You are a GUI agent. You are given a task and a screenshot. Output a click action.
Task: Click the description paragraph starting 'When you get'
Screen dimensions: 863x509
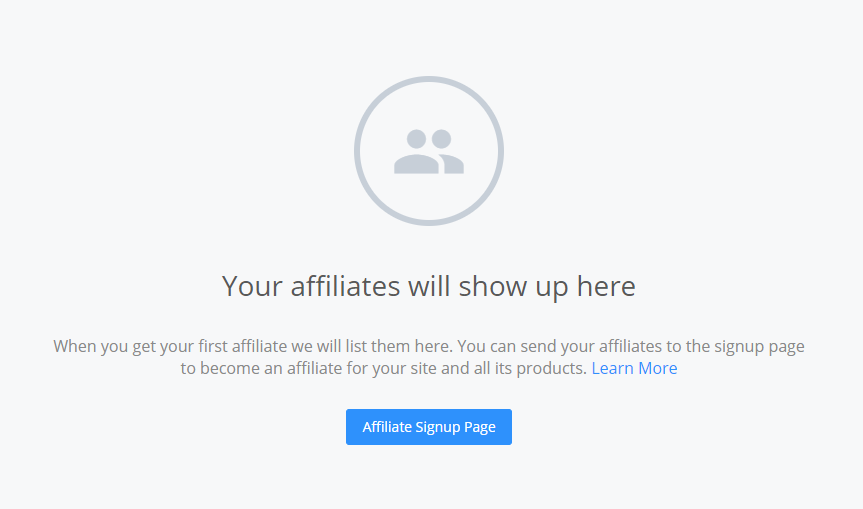(x=429, y=357)
